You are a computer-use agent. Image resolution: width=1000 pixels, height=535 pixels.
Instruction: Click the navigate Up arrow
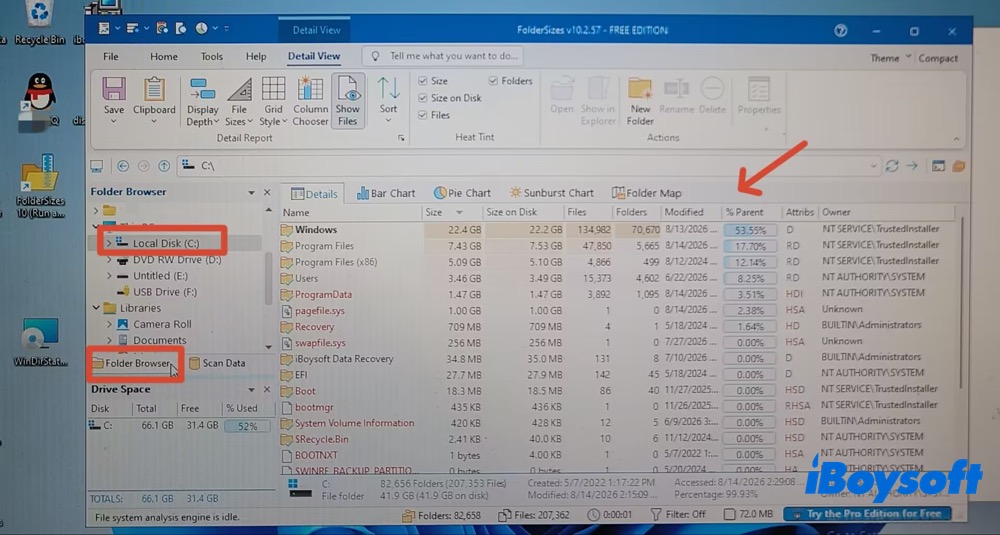[x=164, y=166]
